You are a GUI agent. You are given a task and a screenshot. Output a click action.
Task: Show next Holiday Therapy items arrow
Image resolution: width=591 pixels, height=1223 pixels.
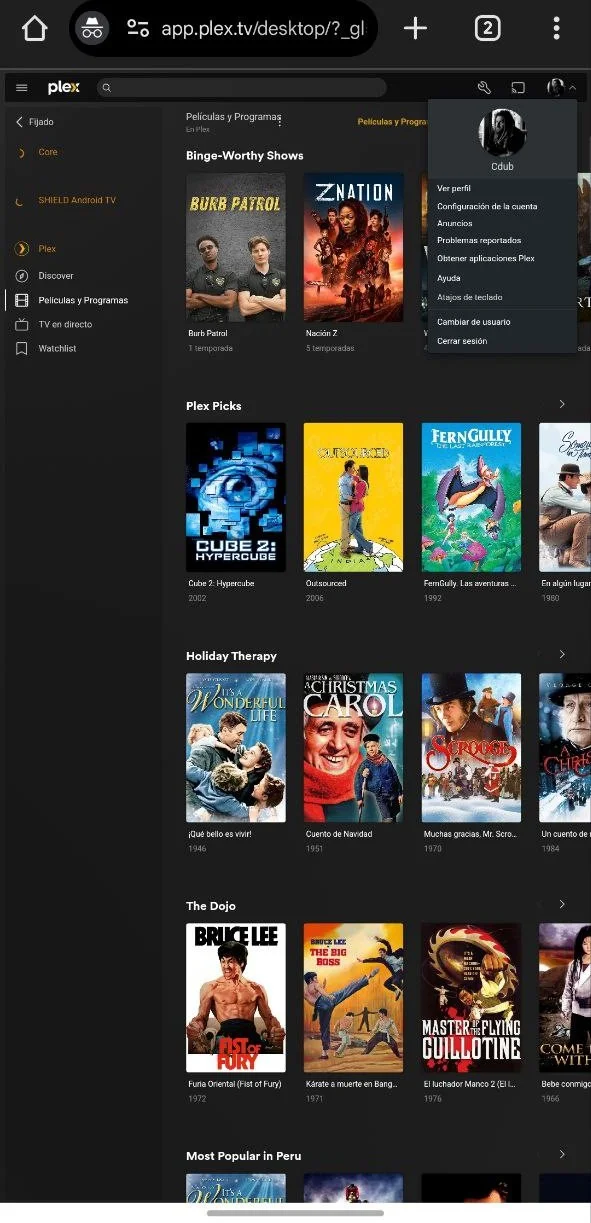coord(562,655)
